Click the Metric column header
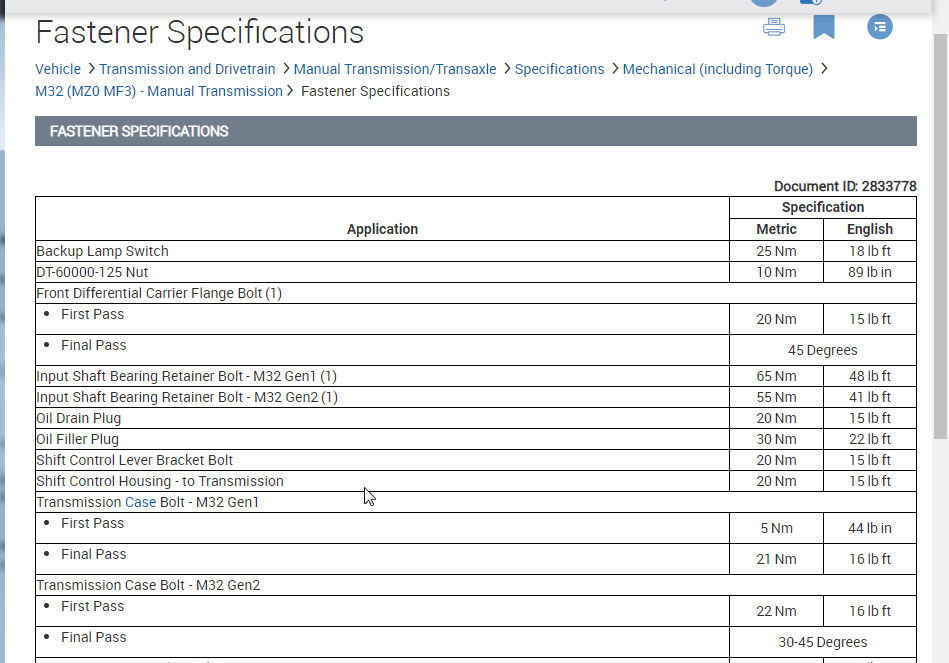The width and height of the screenshot is (949, 663). 776,229
